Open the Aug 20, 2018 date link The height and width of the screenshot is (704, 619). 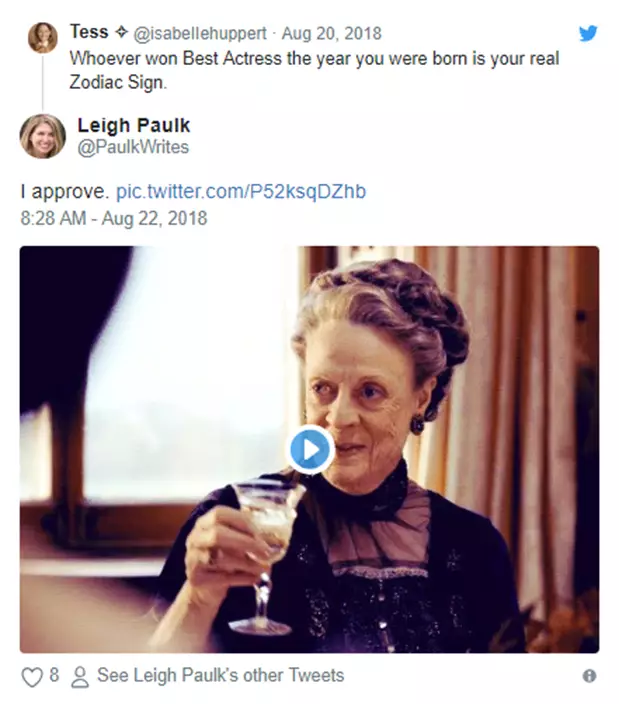click(x=331, y=33)
